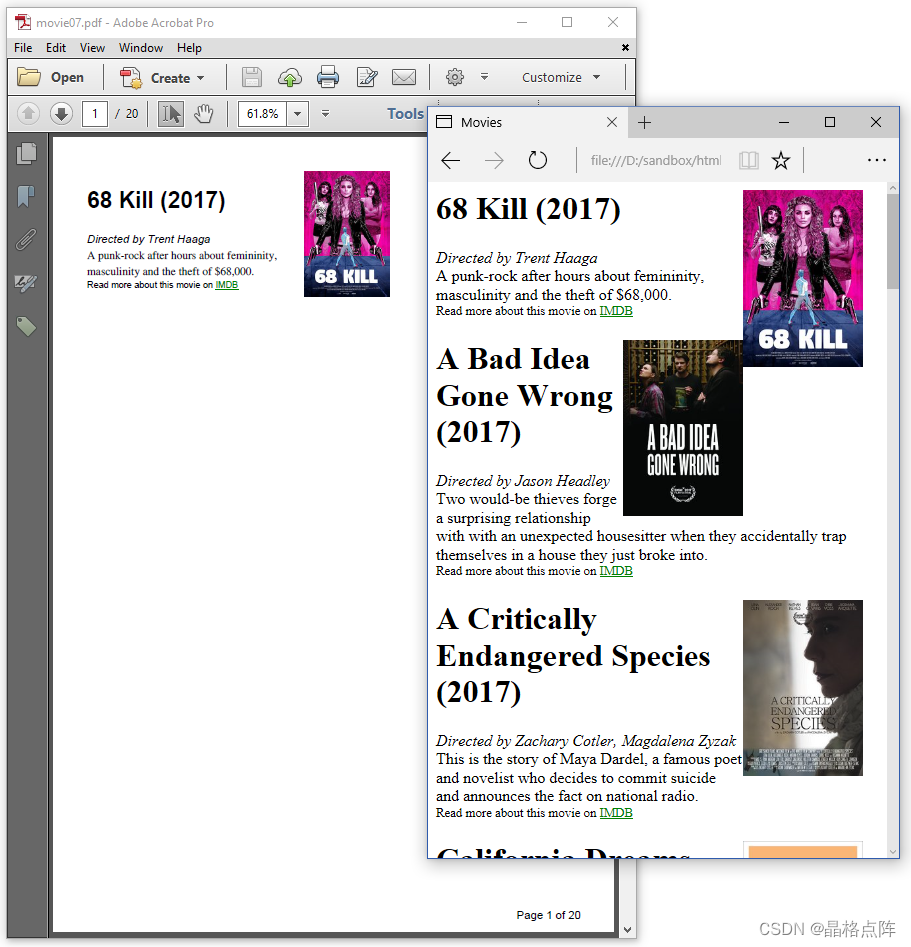Open the Tags panel icon
The width and height of the screenshot is (911, 947).
point(27,327)
